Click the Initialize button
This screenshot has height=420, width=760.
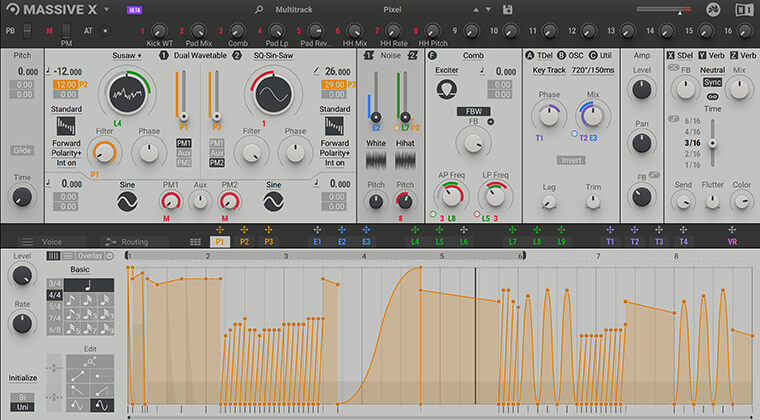point(22,379)
